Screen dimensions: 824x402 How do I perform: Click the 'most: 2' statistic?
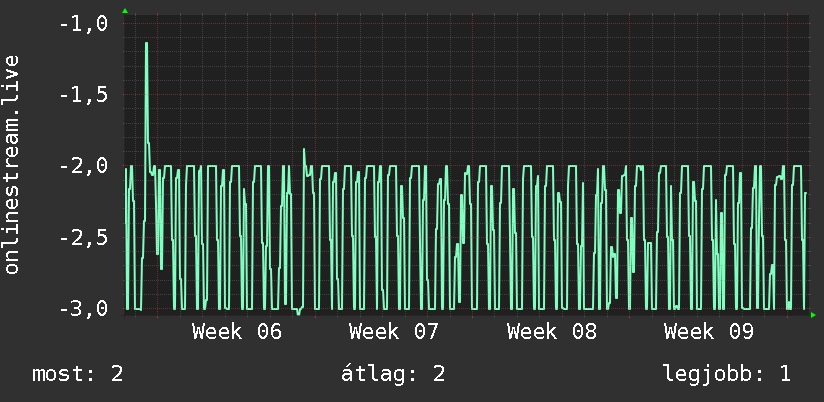[78, 374]
